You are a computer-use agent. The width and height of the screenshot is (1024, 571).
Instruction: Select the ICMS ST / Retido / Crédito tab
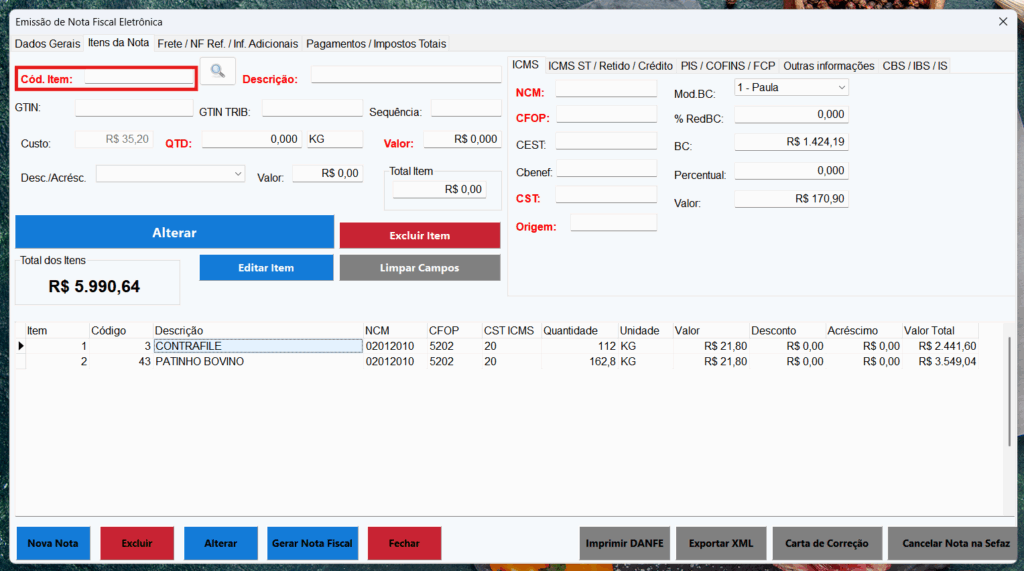point(610,66)
